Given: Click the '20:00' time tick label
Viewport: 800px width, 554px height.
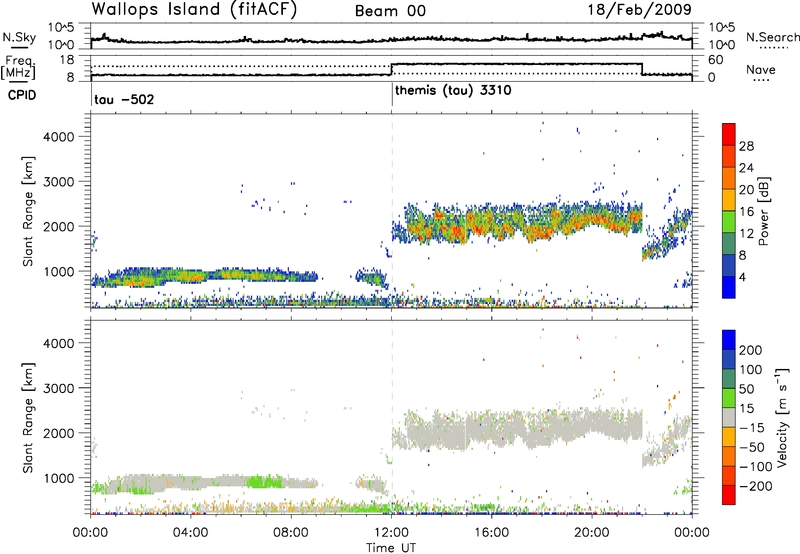Looking at the screenshot, I should [x=592, y=533].
